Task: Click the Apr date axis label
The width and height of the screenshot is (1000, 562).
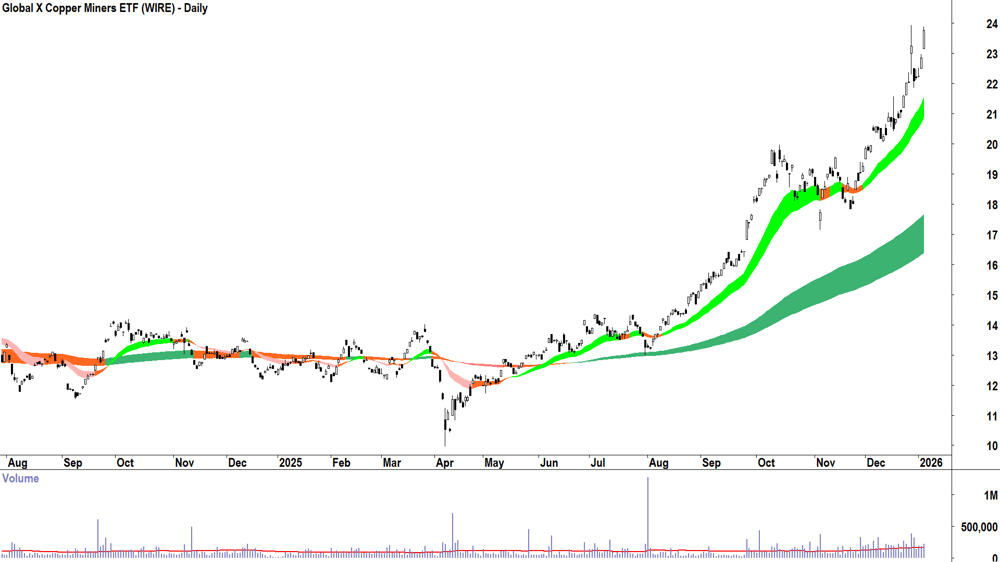Action: point(445,463)
